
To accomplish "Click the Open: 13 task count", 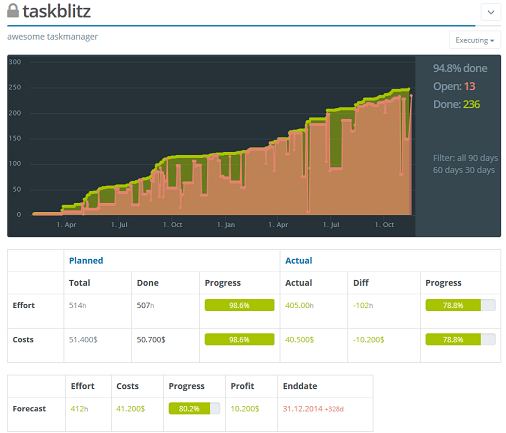I will click(x=454, y=86).
